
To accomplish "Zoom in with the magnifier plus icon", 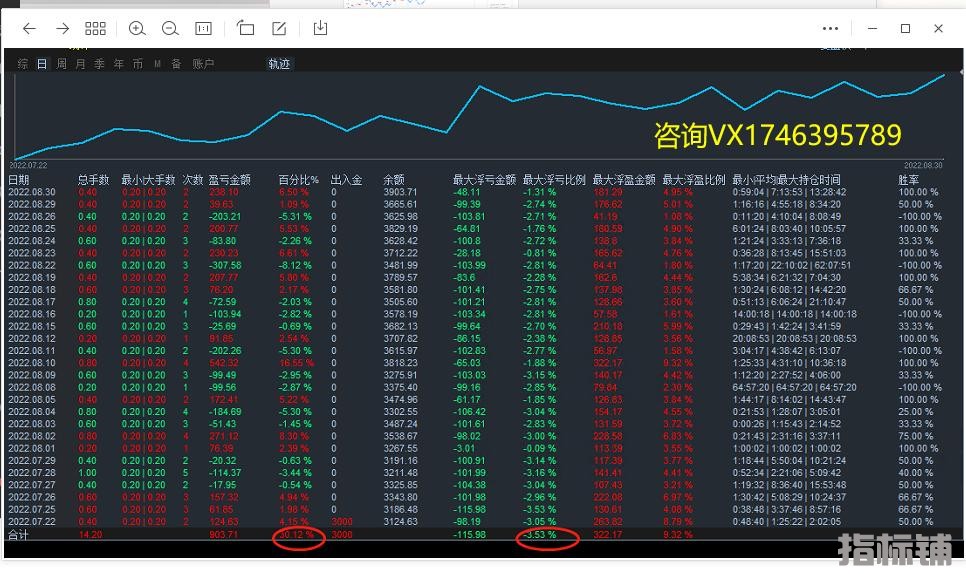I will [x=137, y=28].
